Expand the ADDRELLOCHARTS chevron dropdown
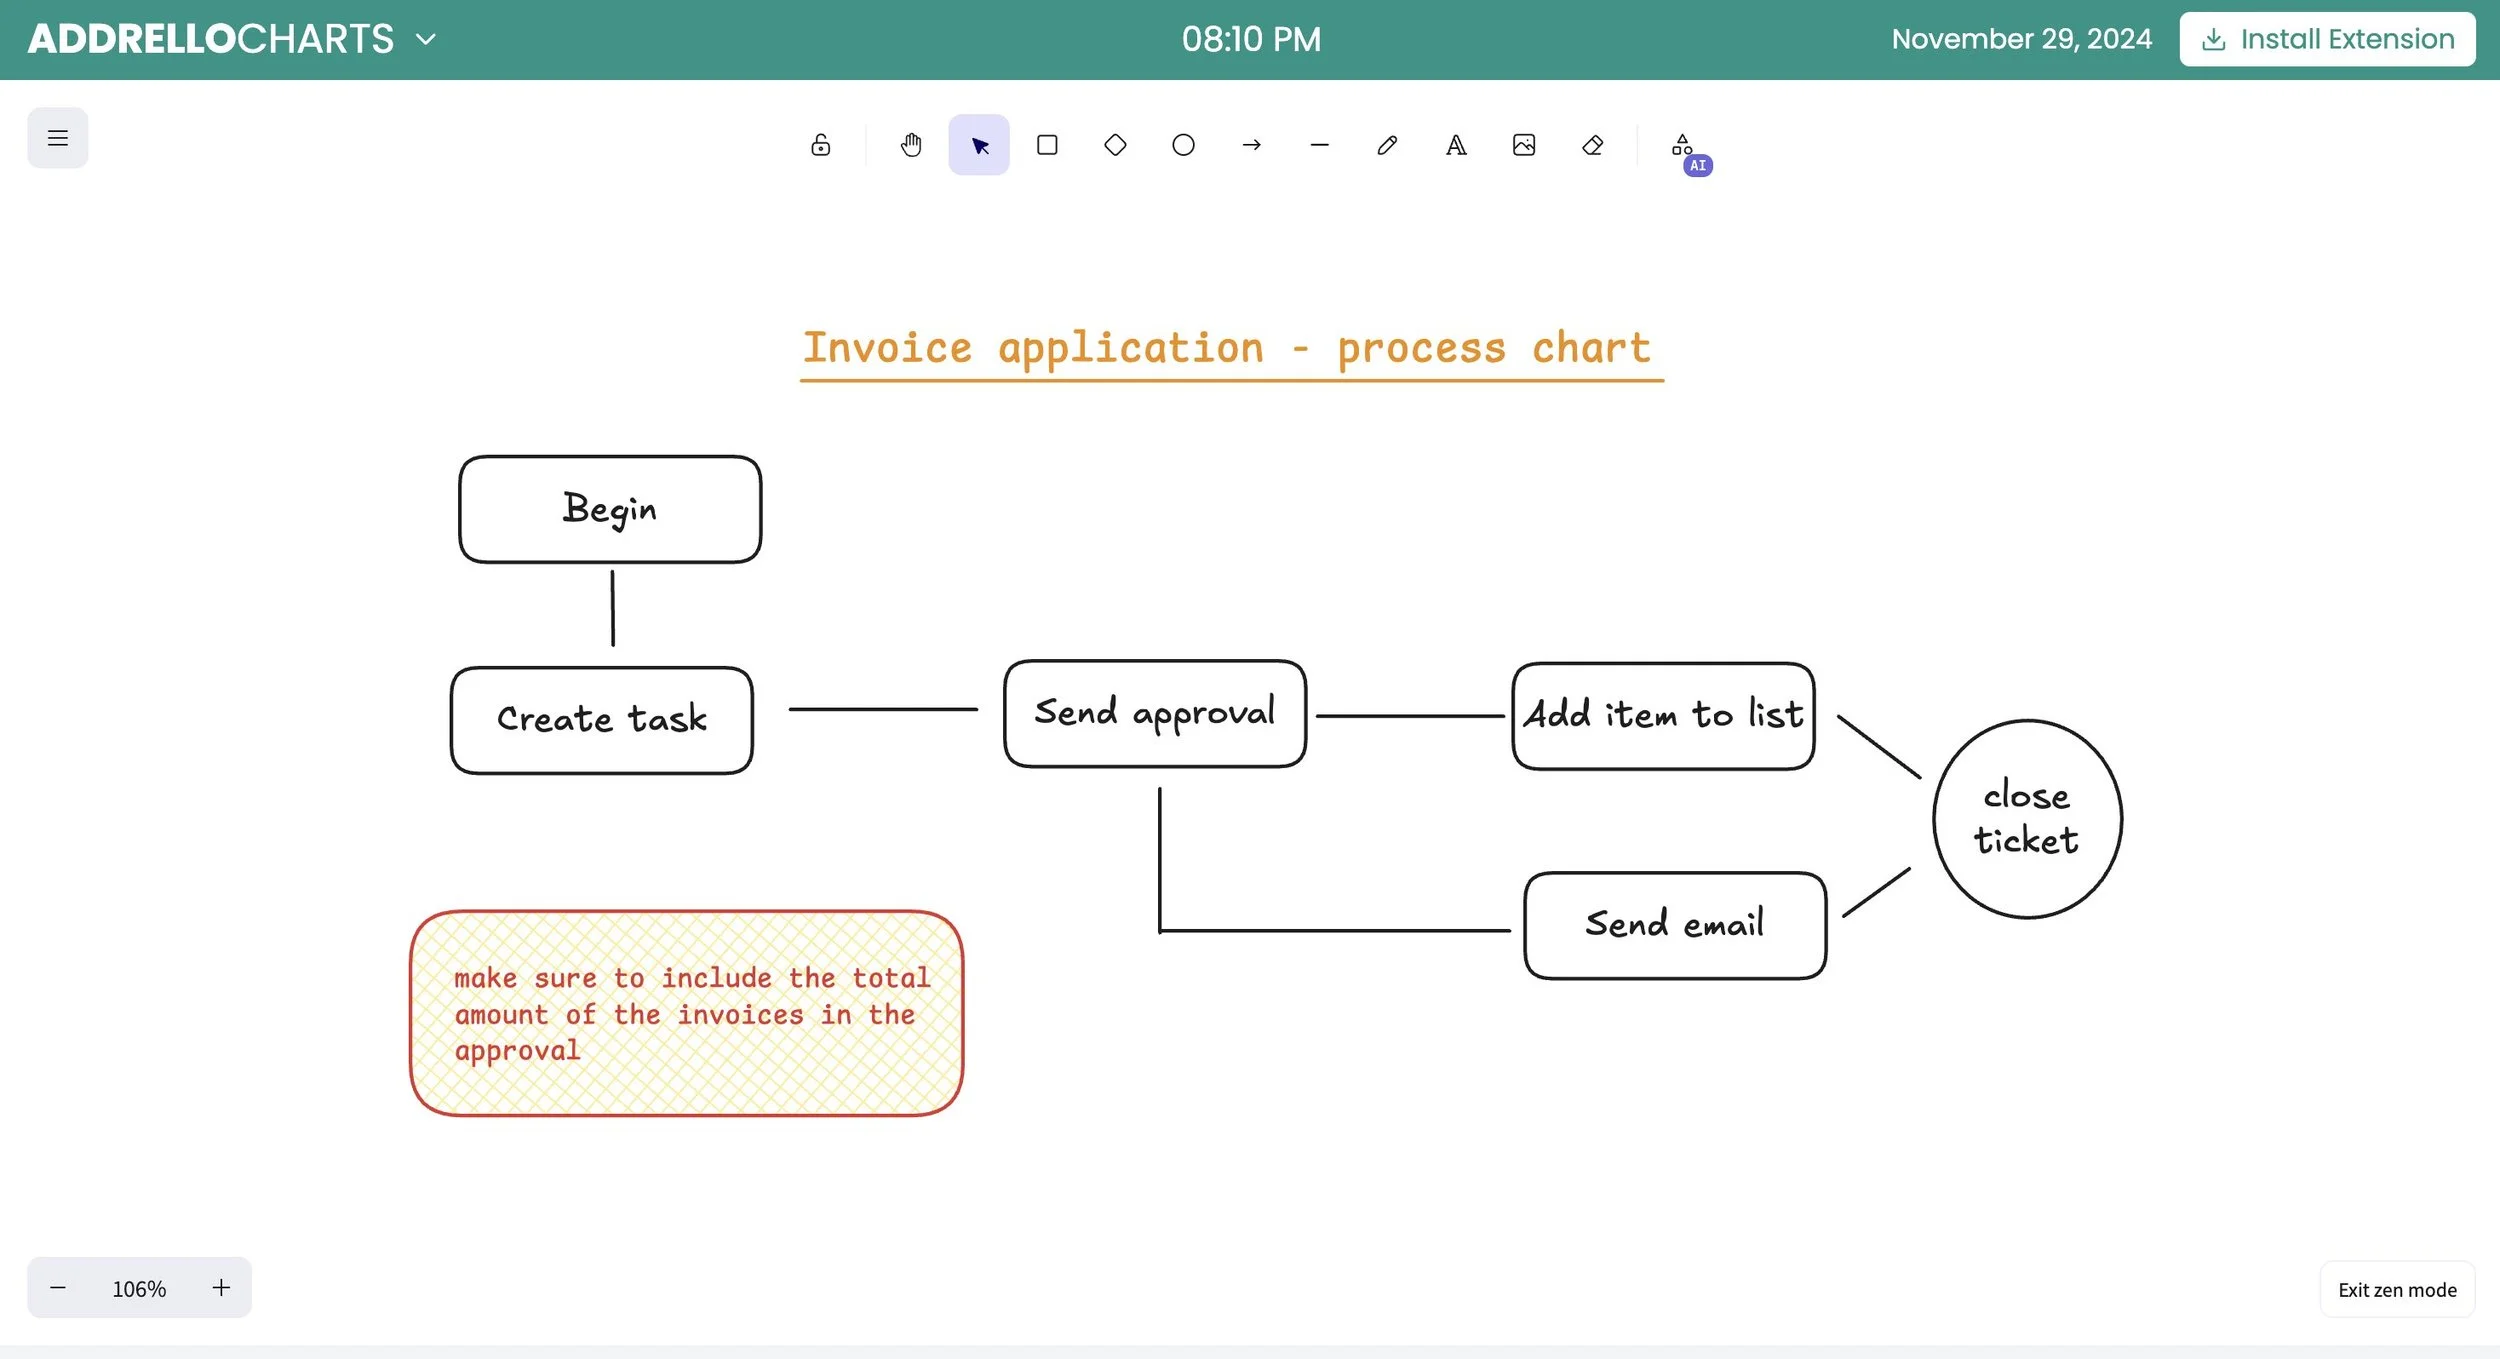 point(426,40)
